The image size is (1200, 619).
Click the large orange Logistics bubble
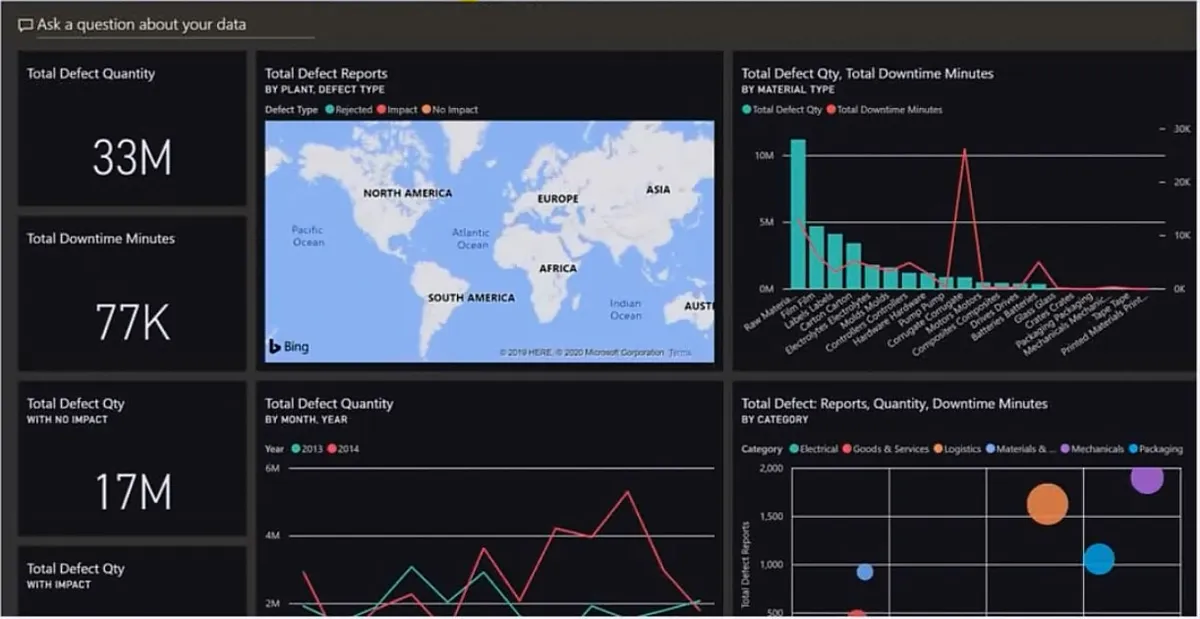[x=1048, y=504]
